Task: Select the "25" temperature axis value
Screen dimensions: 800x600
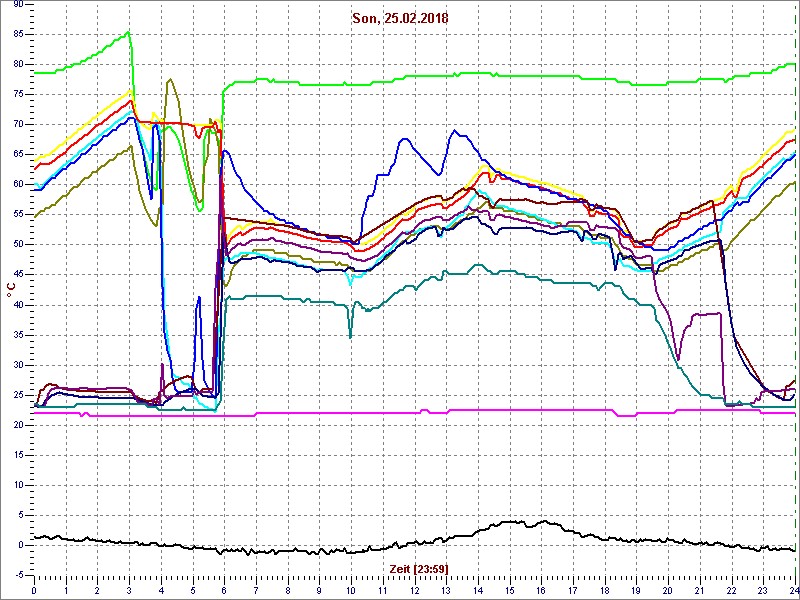Action: [x=17, y=395]
